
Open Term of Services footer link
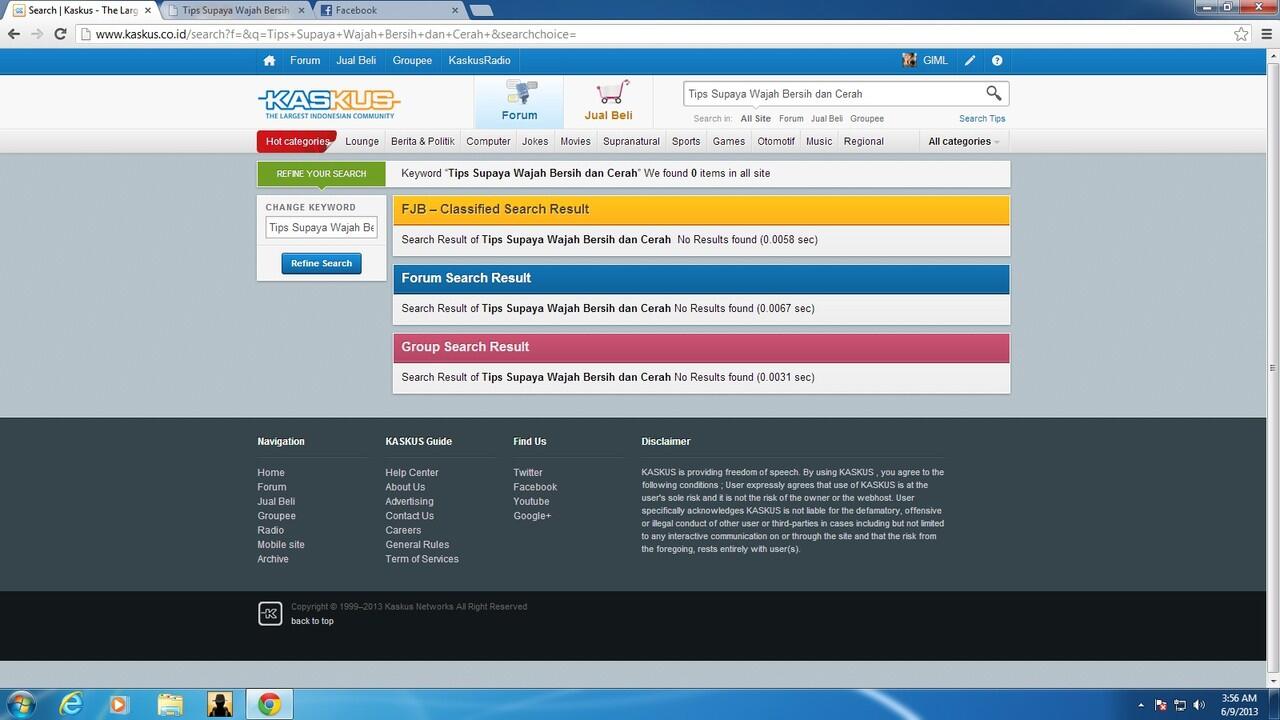[422, 559]
